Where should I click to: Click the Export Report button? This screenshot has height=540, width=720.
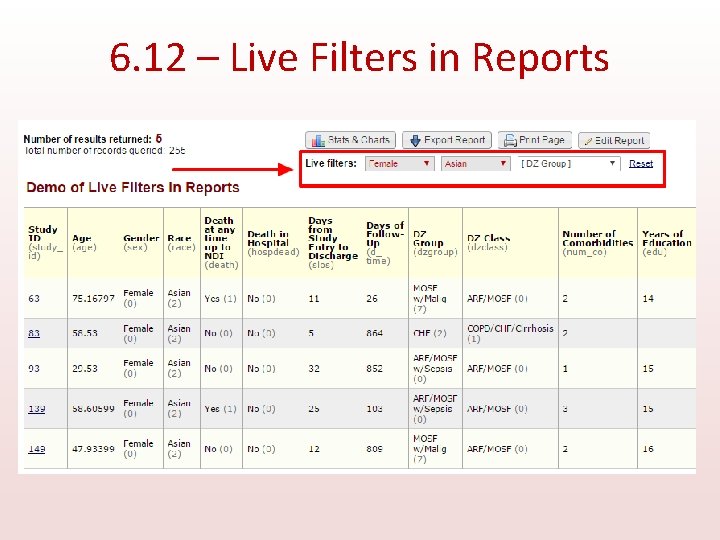tap(447, 140)
